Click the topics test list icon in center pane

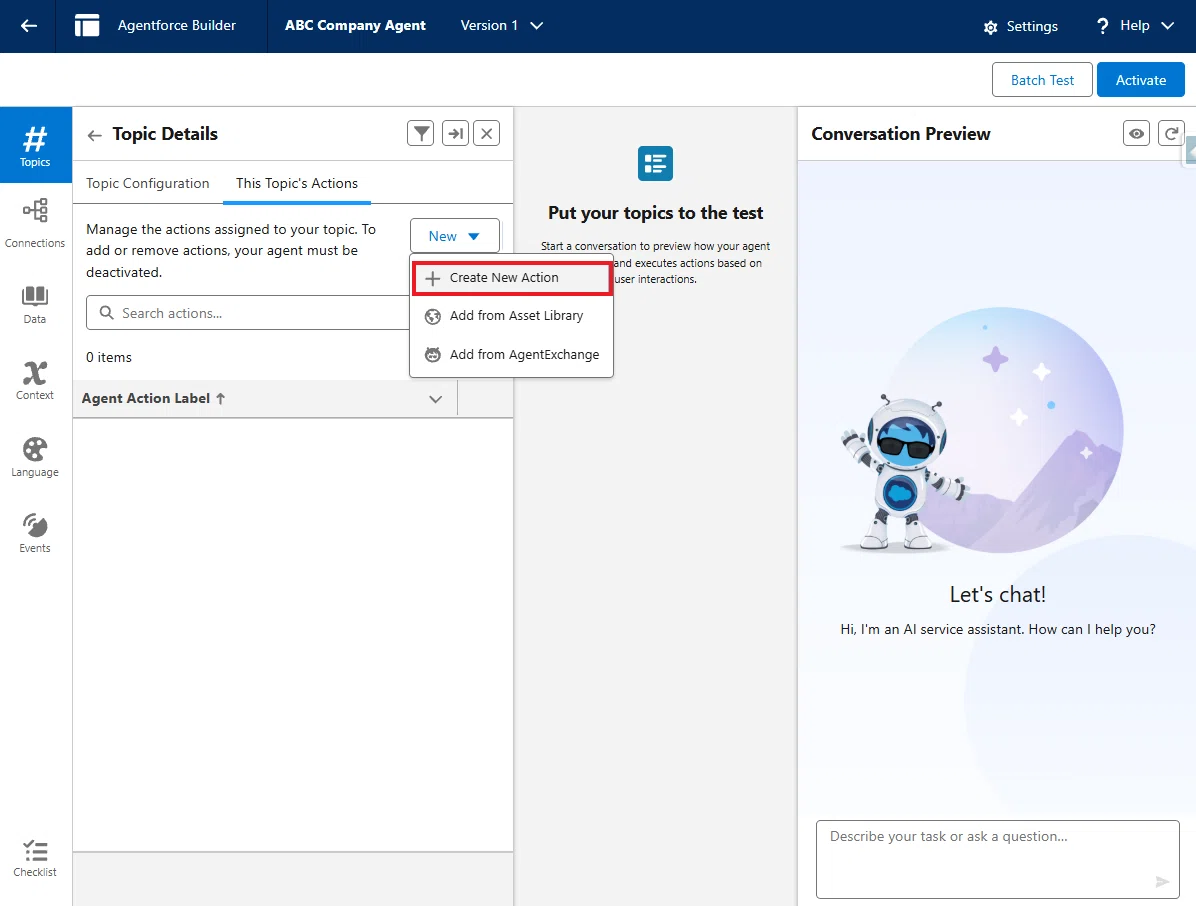point(655,163)
